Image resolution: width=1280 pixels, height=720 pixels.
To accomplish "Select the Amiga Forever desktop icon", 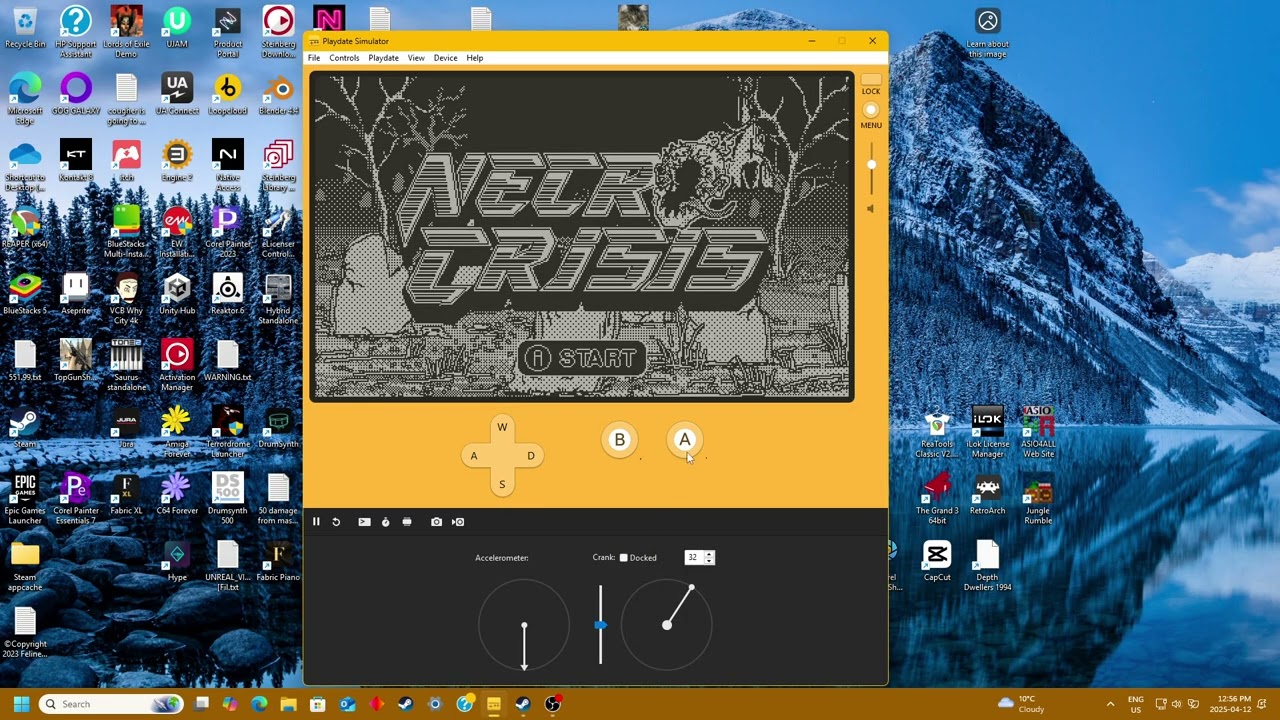I will tap(177, 432).
